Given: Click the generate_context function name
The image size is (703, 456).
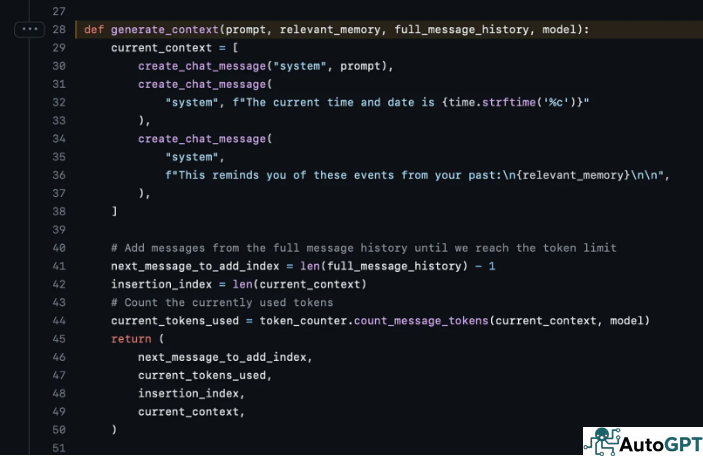Looking at the screenshot, I should click(x=159, y=30).
